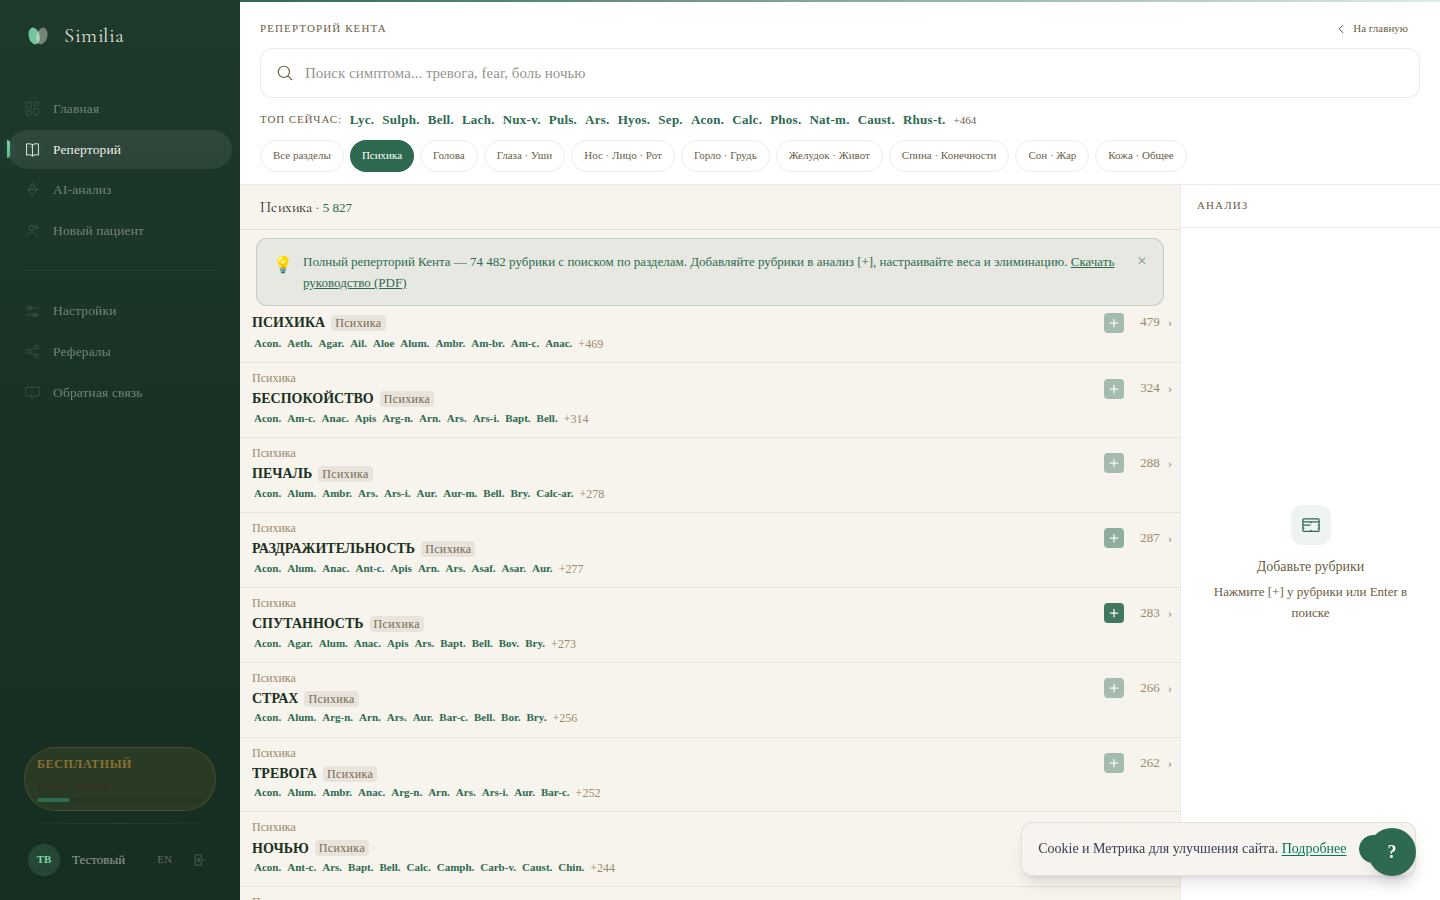Show more top remedies via +464

(x=964, y=121)
